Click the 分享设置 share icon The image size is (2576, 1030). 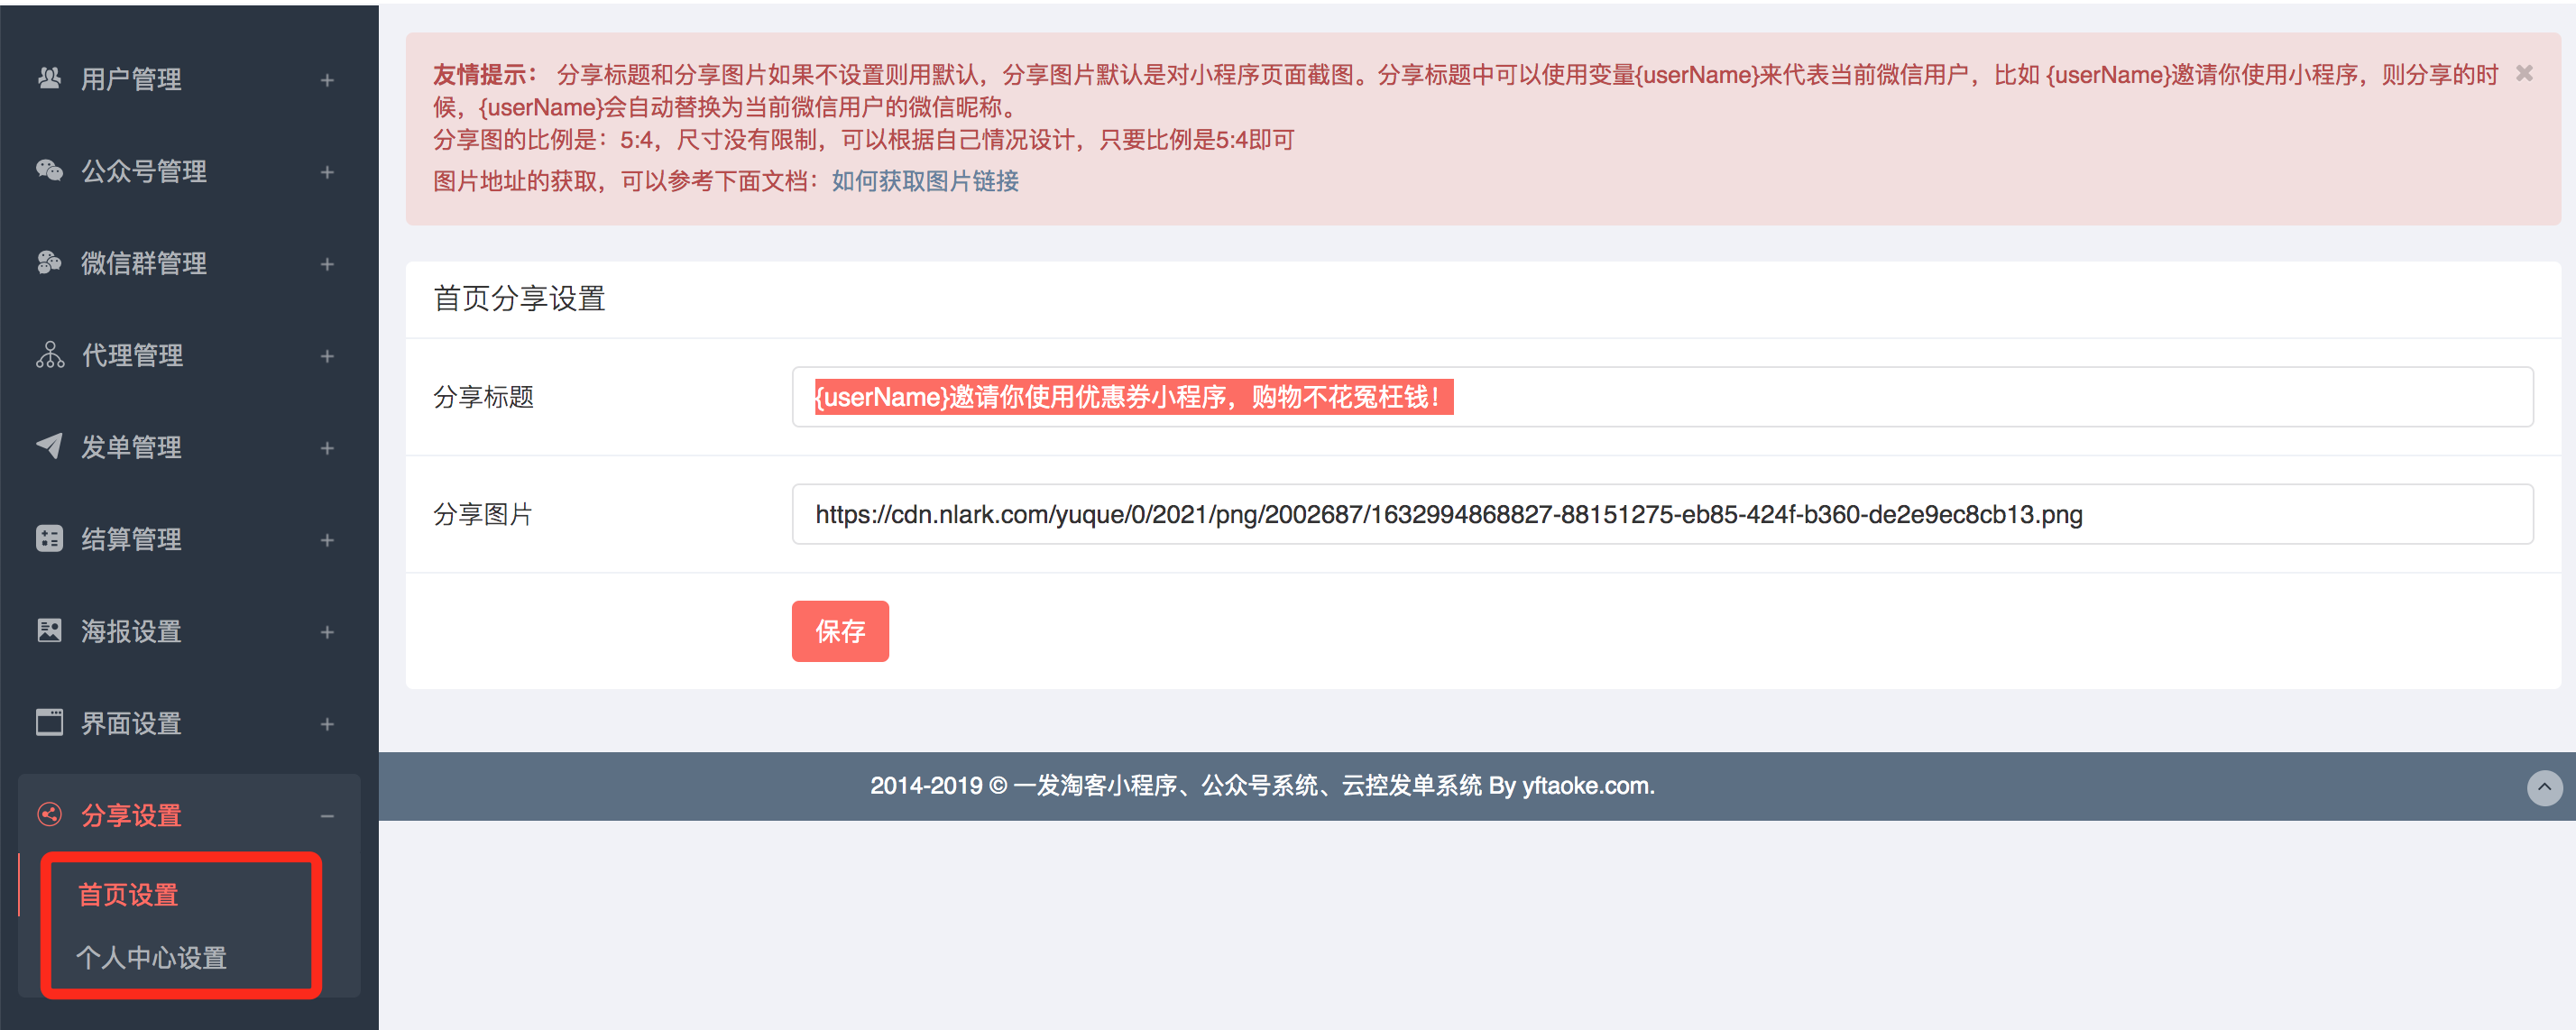[x=49, y=815]
